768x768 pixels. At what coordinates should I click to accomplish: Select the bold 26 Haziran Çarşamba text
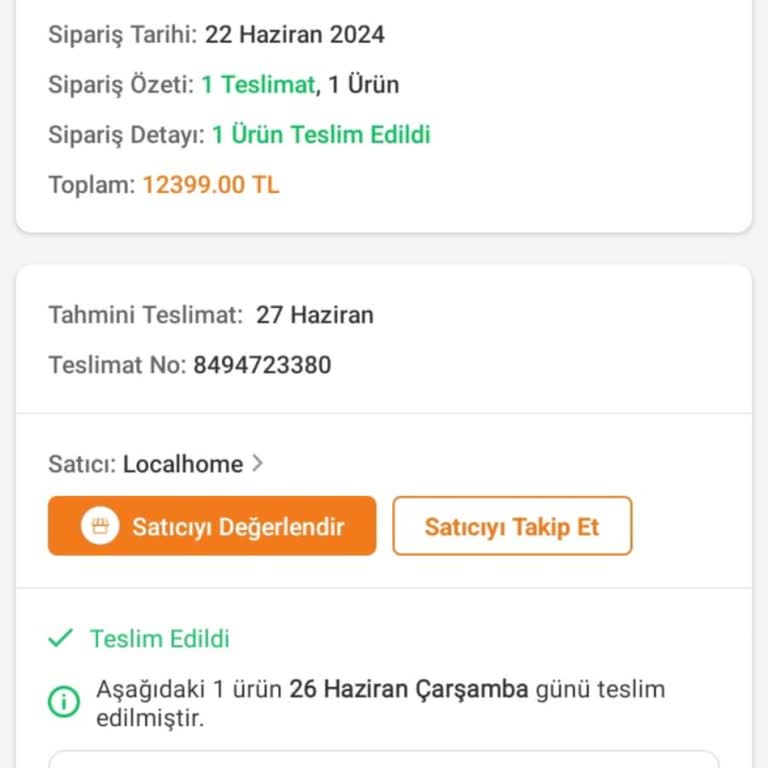tap(409, 689)
